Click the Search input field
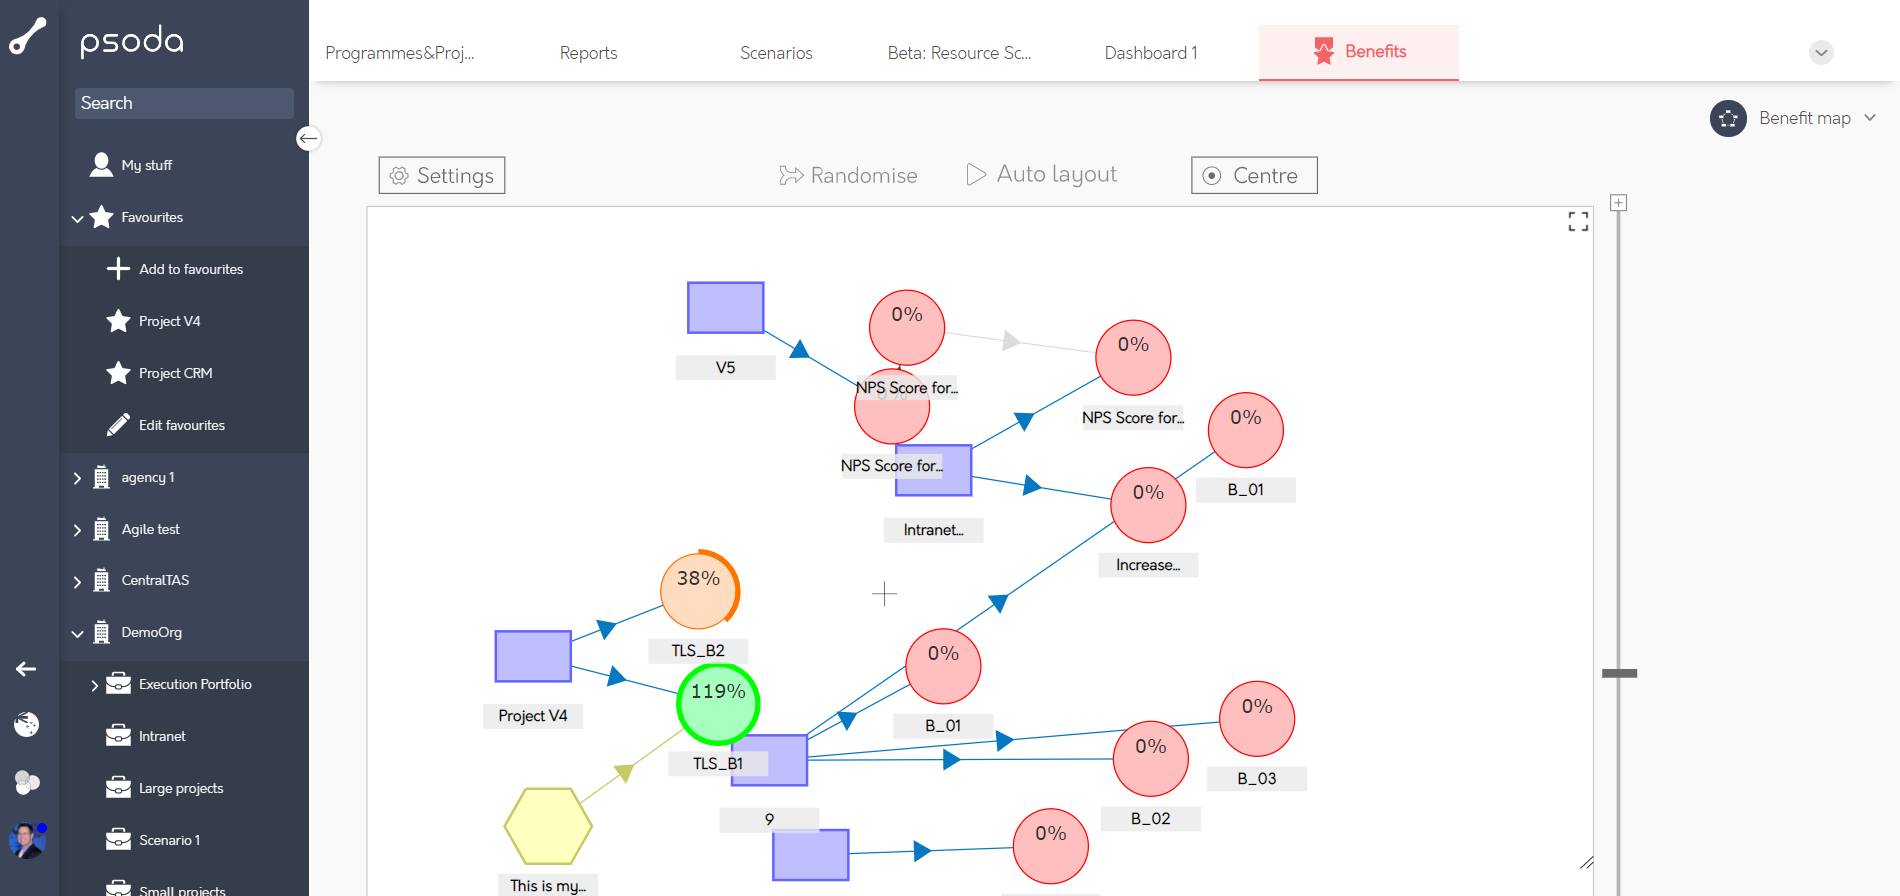1900x896 pixels. 184,103
